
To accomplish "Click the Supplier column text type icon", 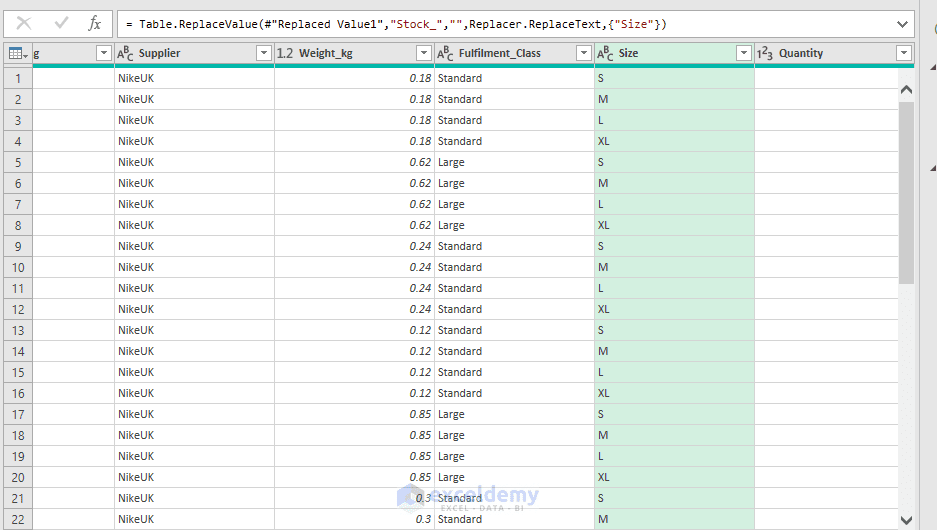I will click(125, 54).
